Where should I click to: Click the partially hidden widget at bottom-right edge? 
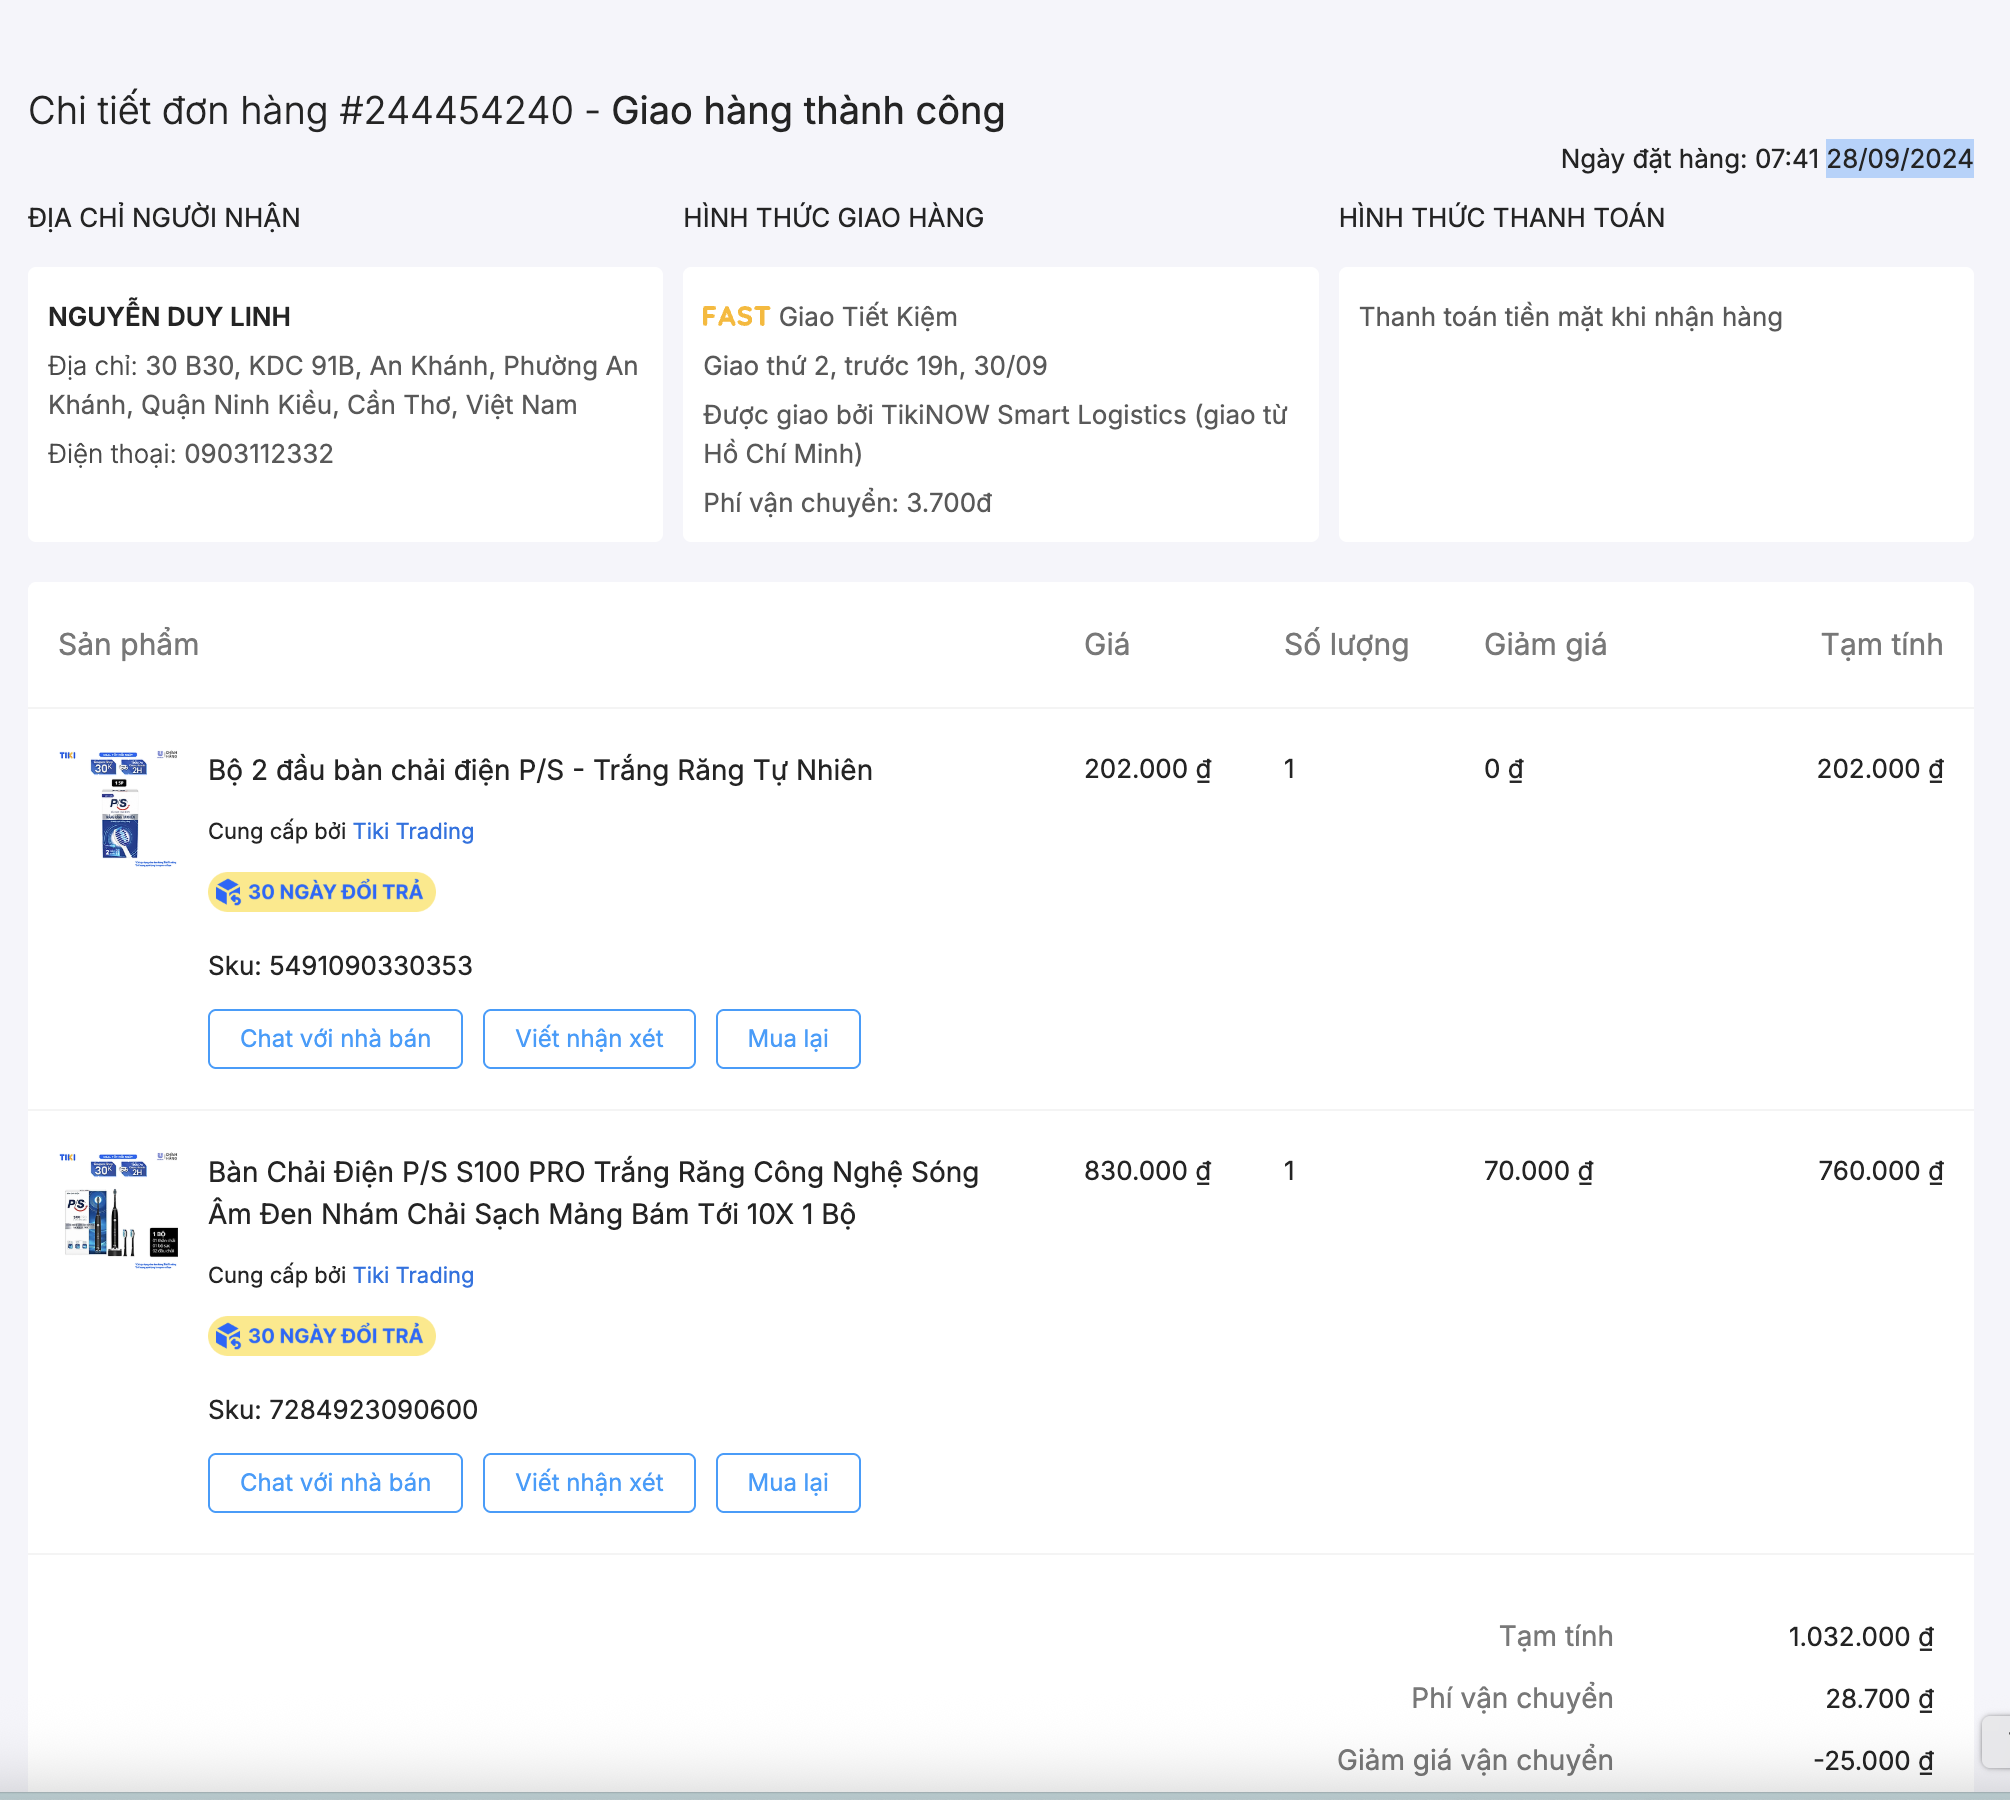[1996, 1742]
